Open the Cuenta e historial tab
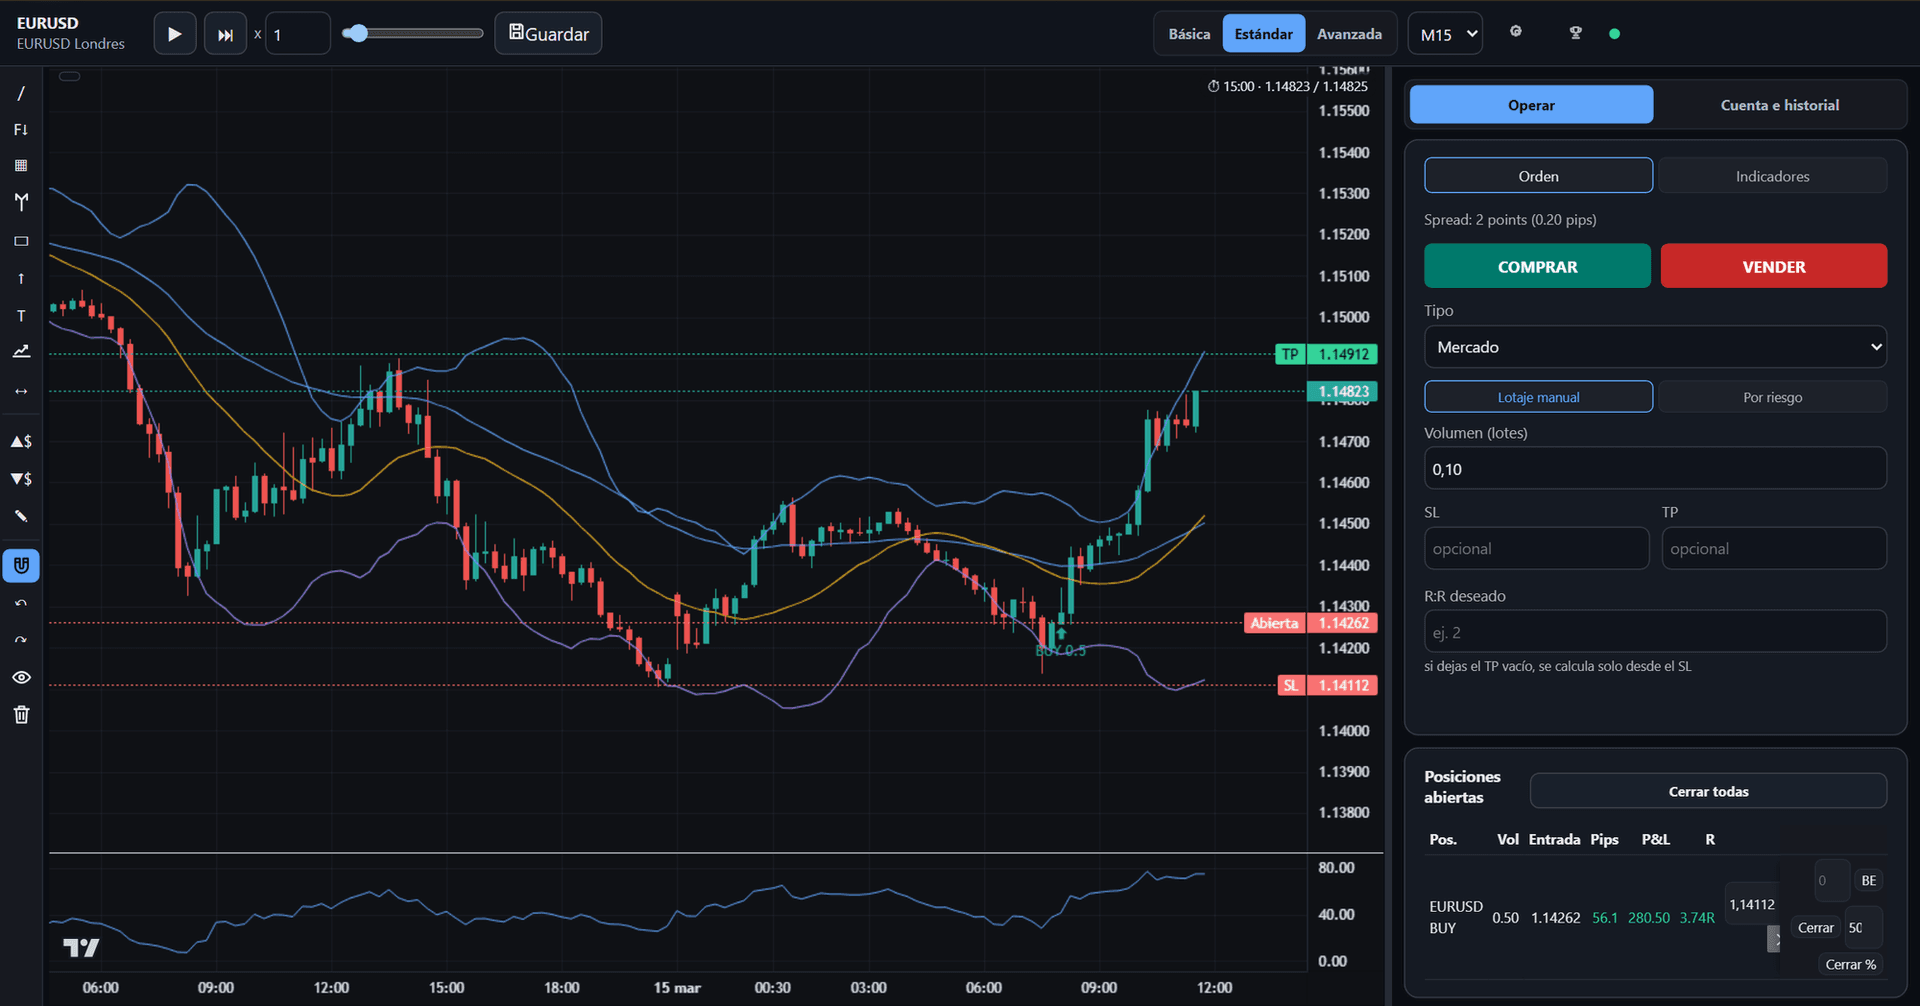This screenshot has height=1006, width=1920. 1779,105
